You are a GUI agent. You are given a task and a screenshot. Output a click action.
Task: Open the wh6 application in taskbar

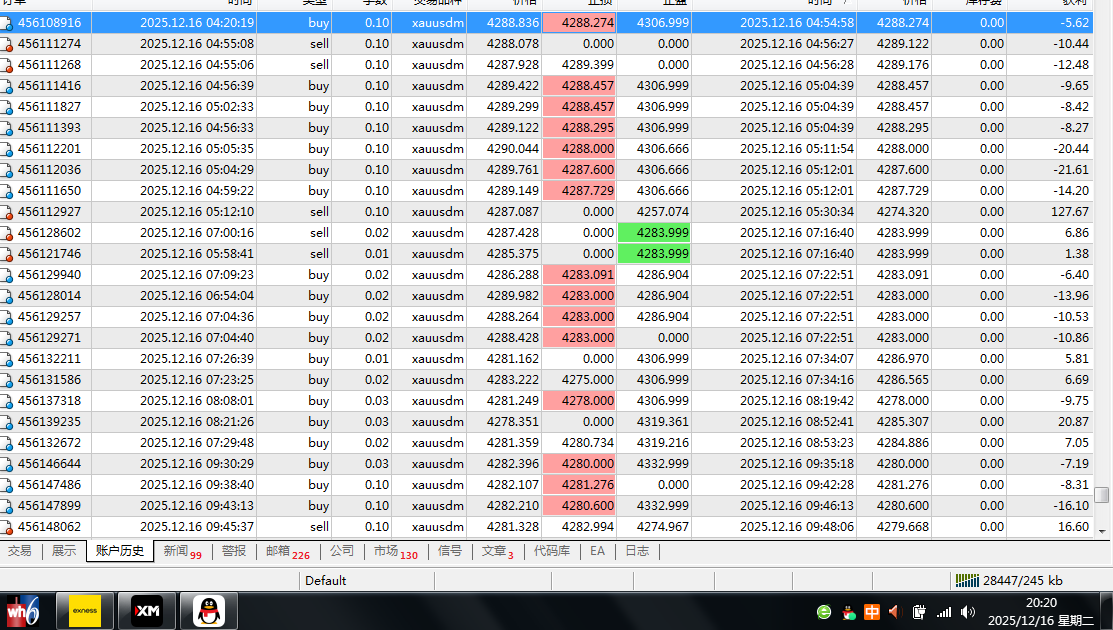coord(22,610)
